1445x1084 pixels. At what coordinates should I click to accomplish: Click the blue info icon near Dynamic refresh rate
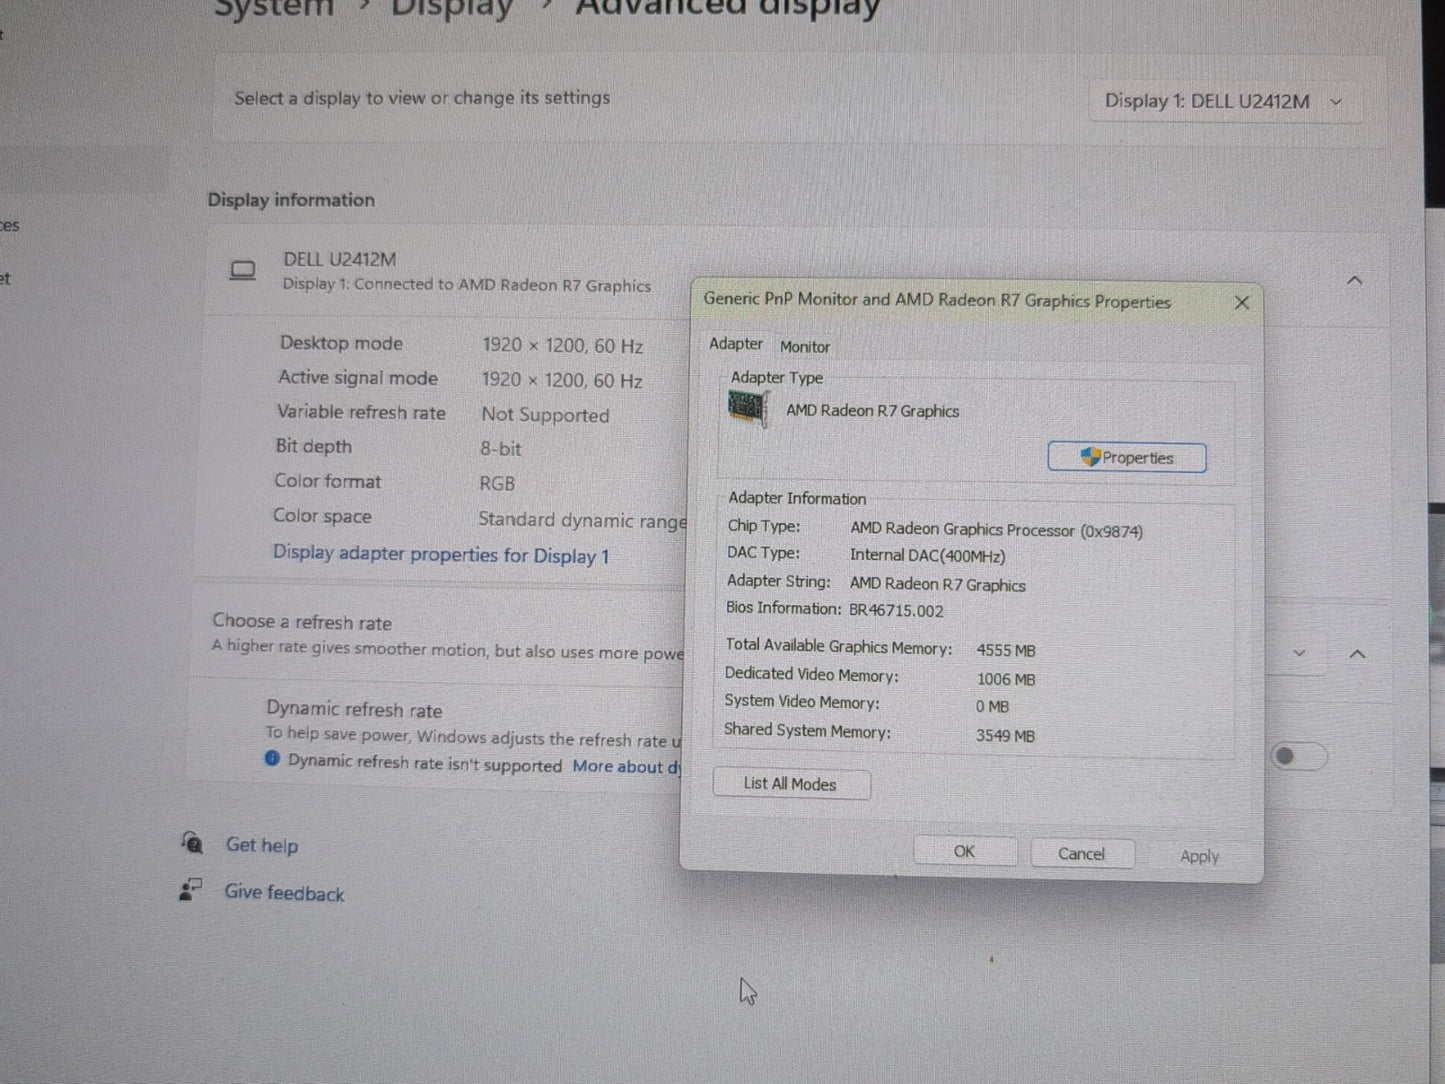[x=272, y=759]
